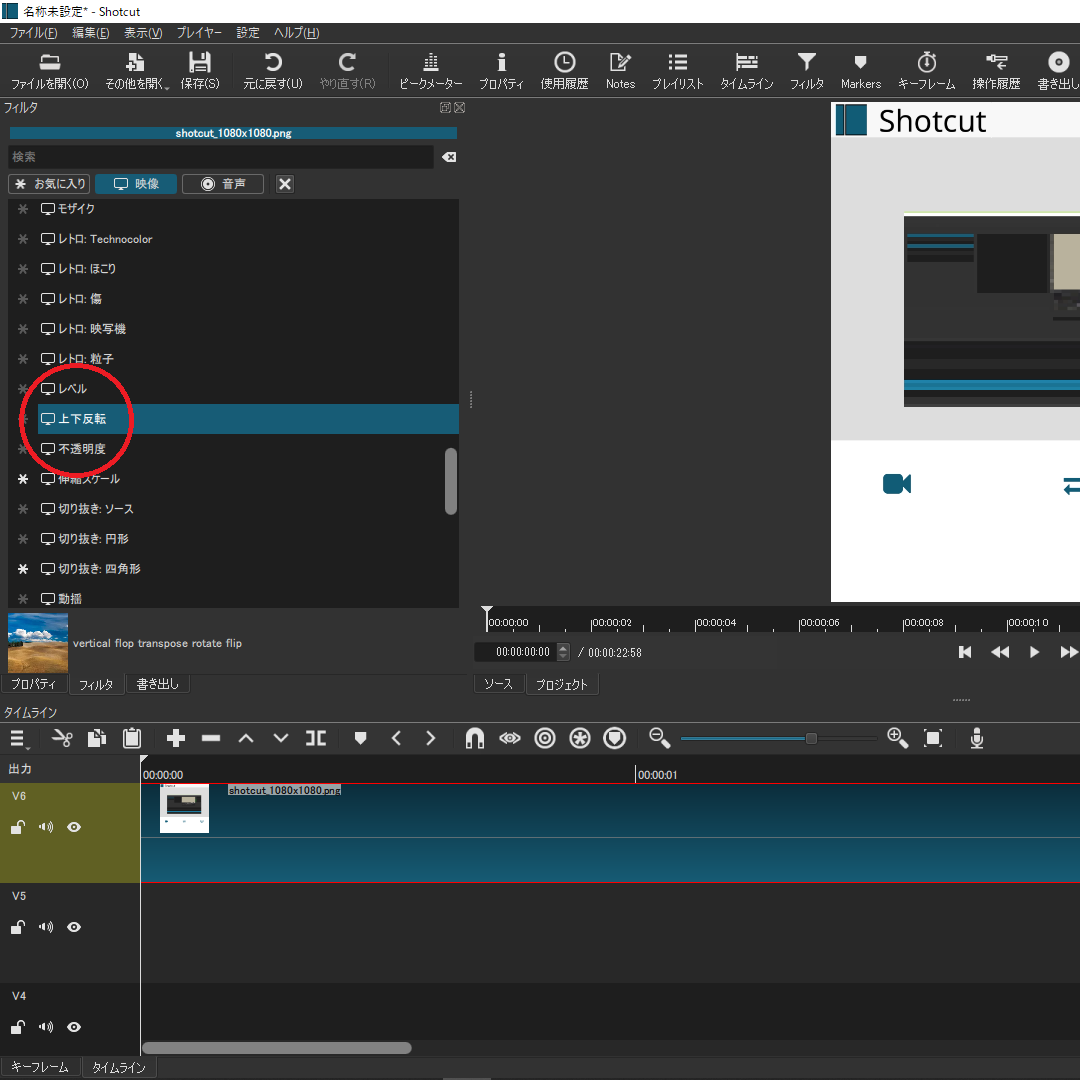Show audio filters with 音声 button
Screen dimensions: 1080x1080
coord(222,183)
